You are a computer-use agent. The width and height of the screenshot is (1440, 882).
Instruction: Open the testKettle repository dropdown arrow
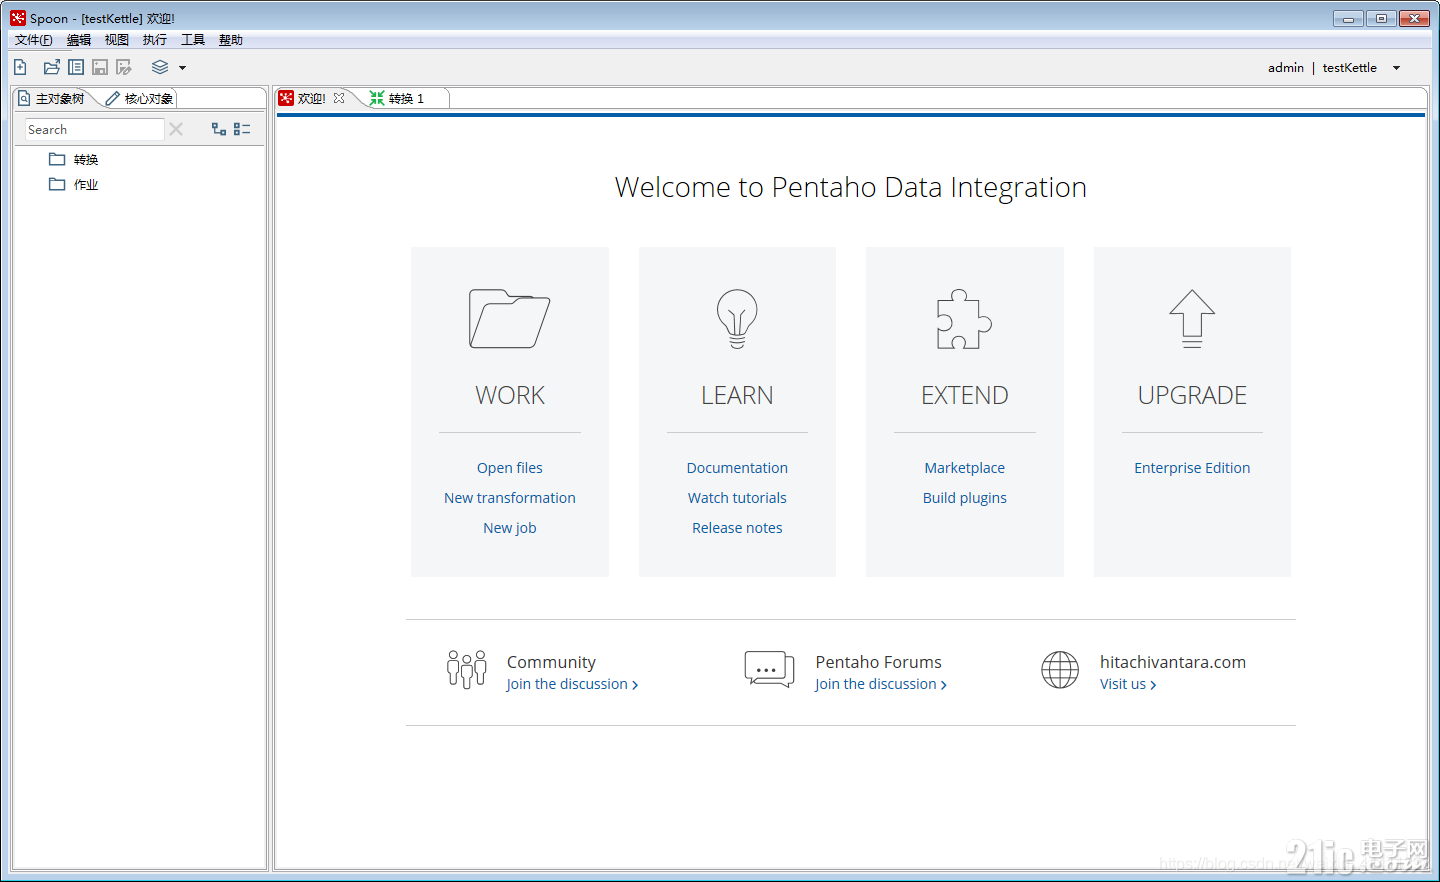tap(1396, 68)
